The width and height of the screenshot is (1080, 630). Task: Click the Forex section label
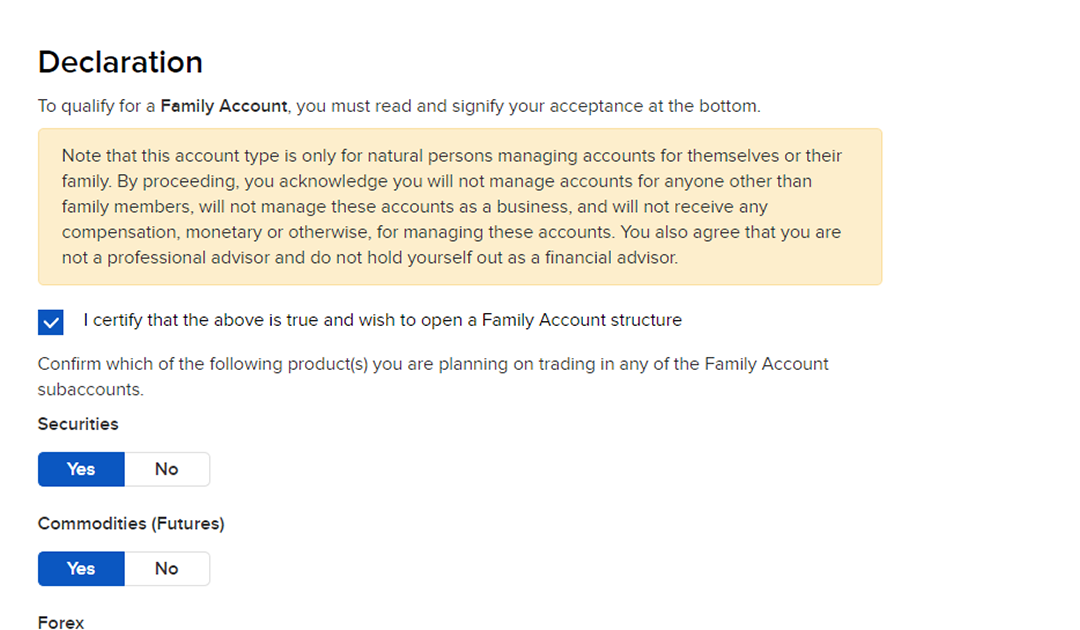tap(61, 622)
